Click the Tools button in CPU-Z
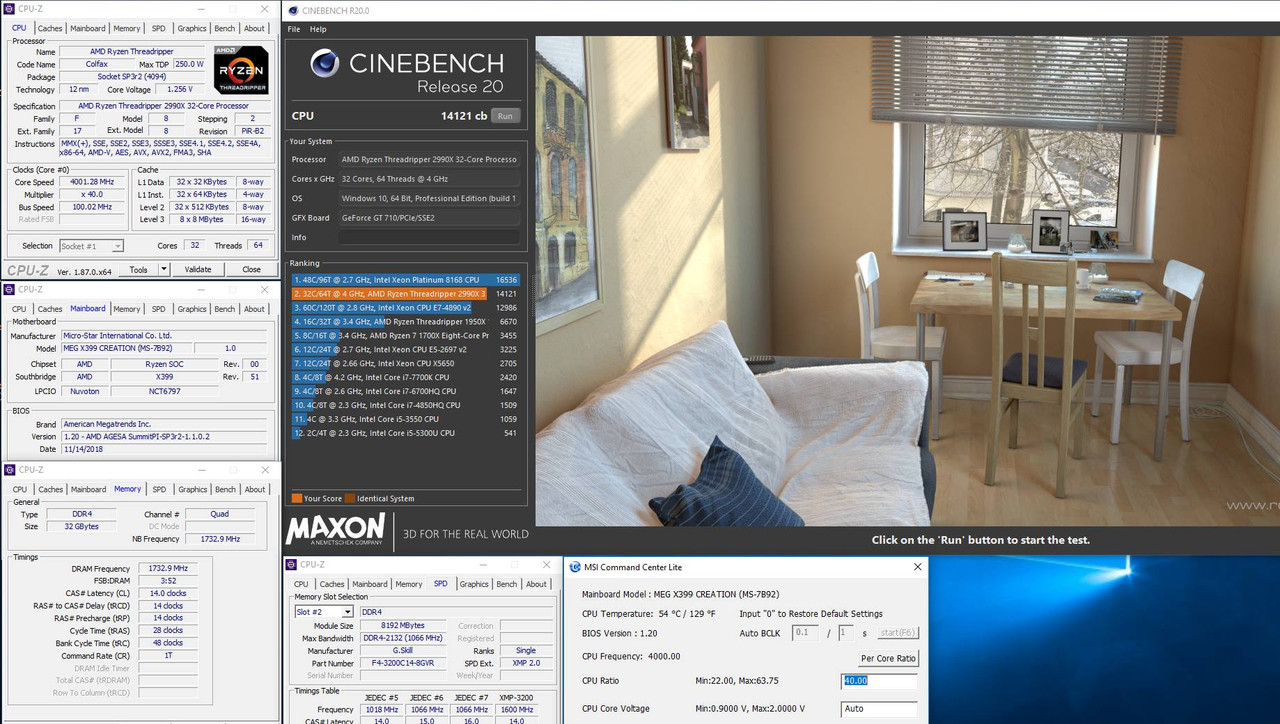 tap(138, 269)
